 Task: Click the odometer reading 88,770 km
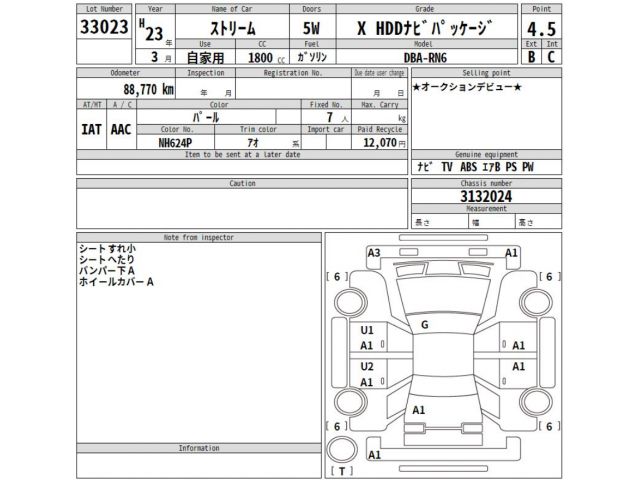[149, 89]
